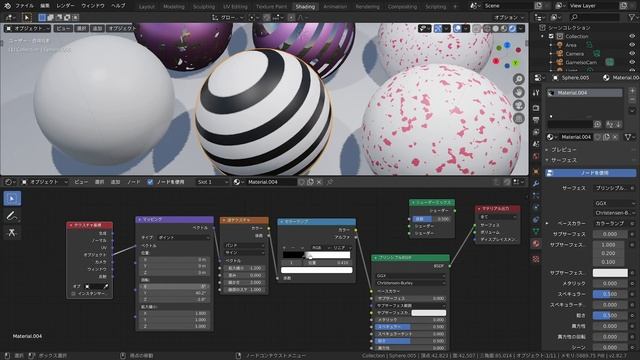Select the node editor Links Cut tool
Image resolution: width=640 pixels, height=360 pixels.
point(12,233)
